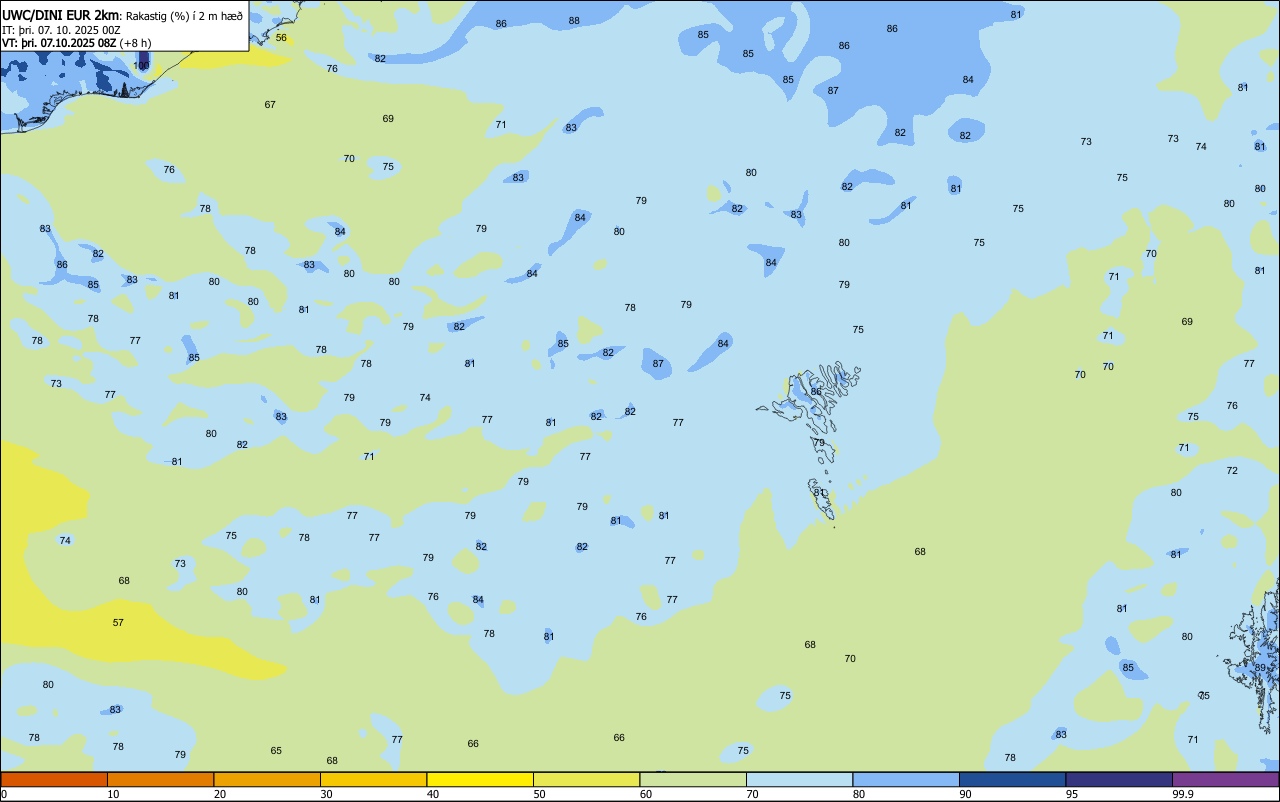Click the legend tick label "0"
This screenshot has width=1280, height=802.
4,794
